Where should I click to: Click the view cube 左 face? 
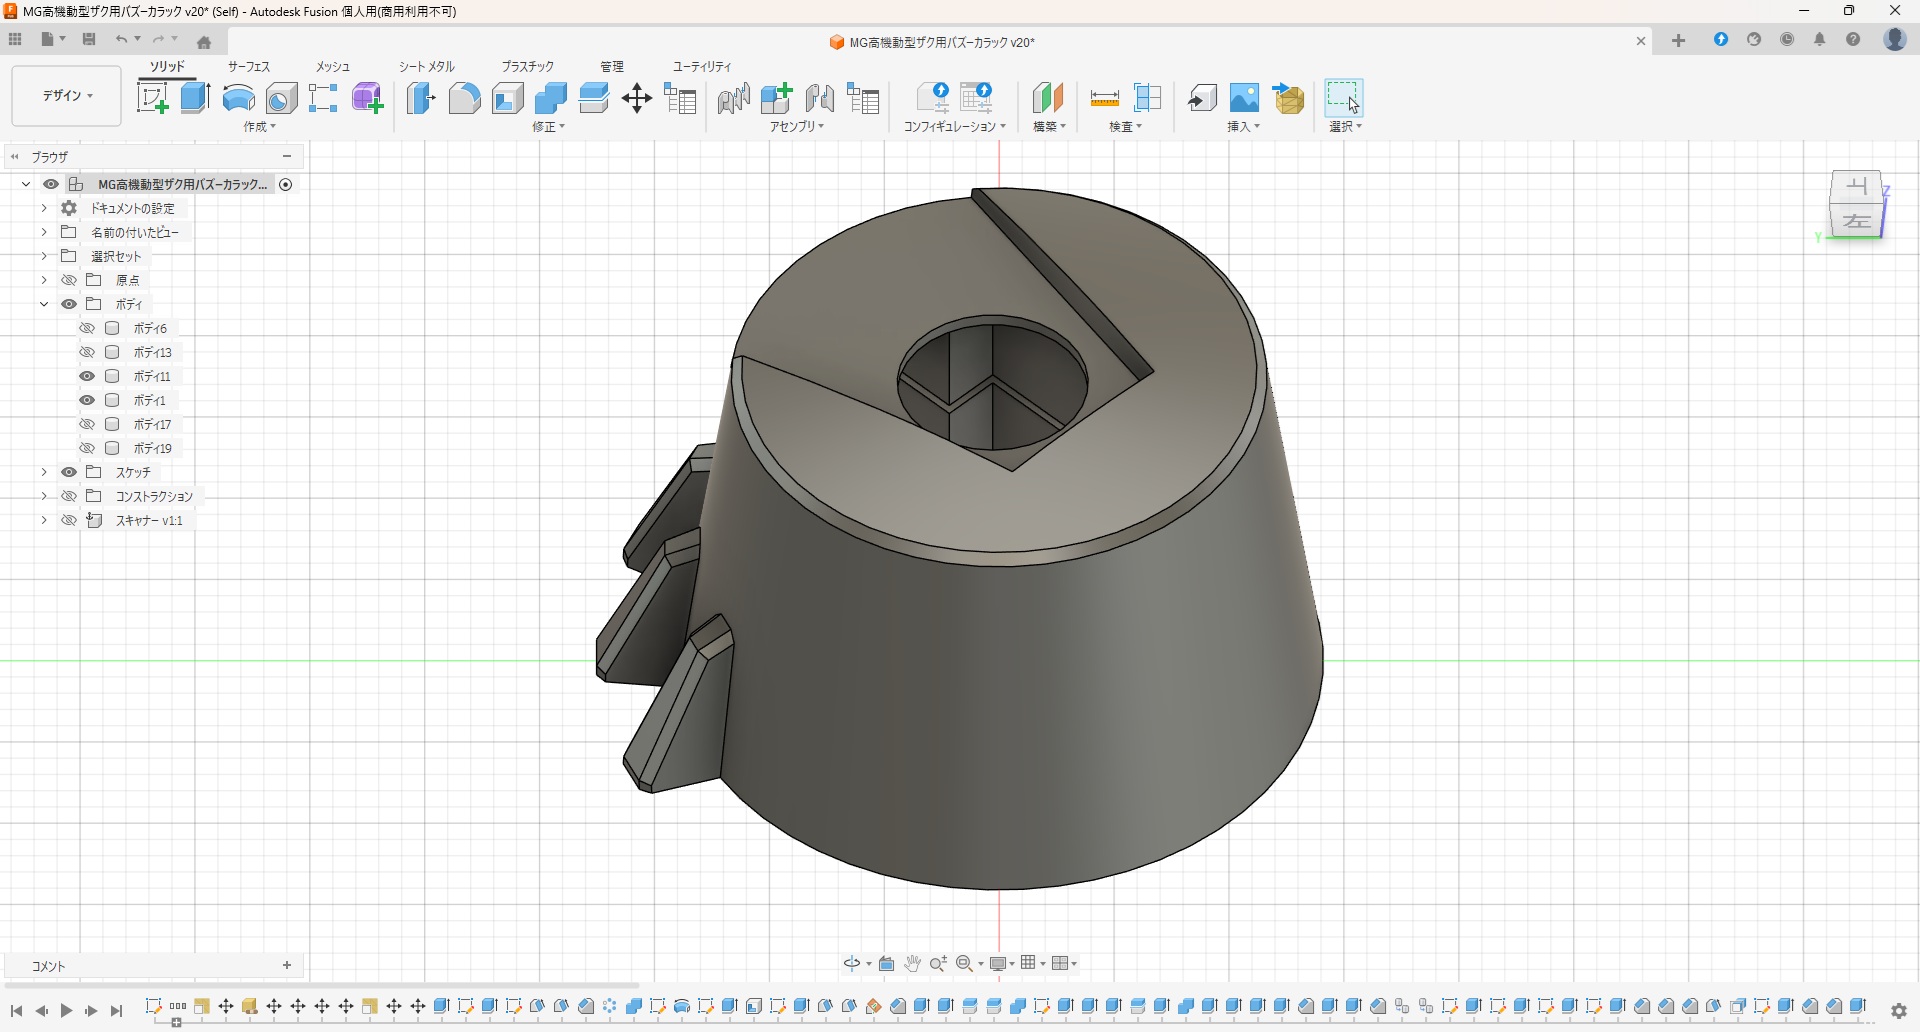click(x=1857, y=222)
